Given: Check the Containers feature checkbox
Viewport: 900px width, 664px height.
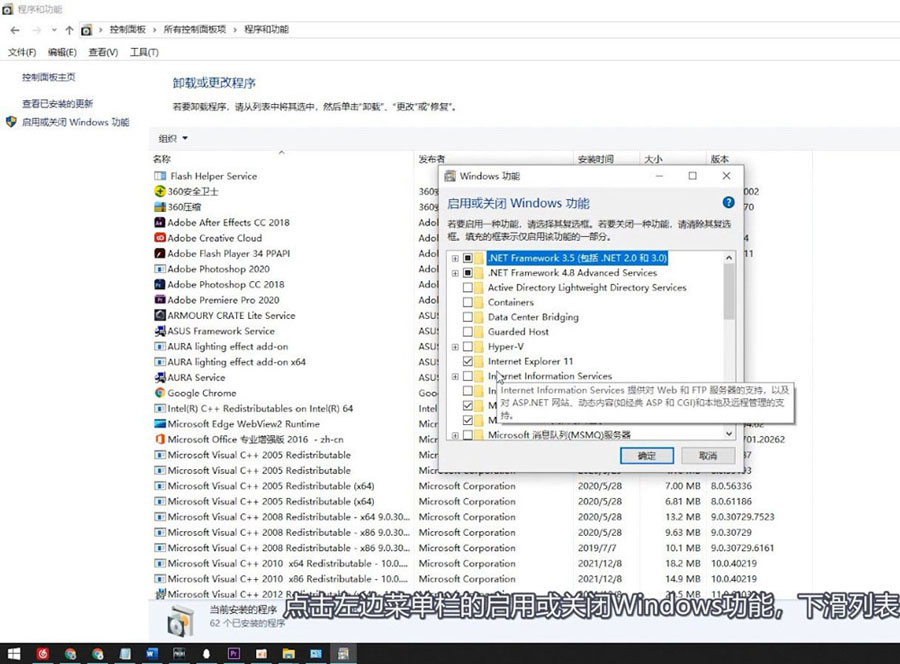Looking at the screenshot, I should 468,302.
